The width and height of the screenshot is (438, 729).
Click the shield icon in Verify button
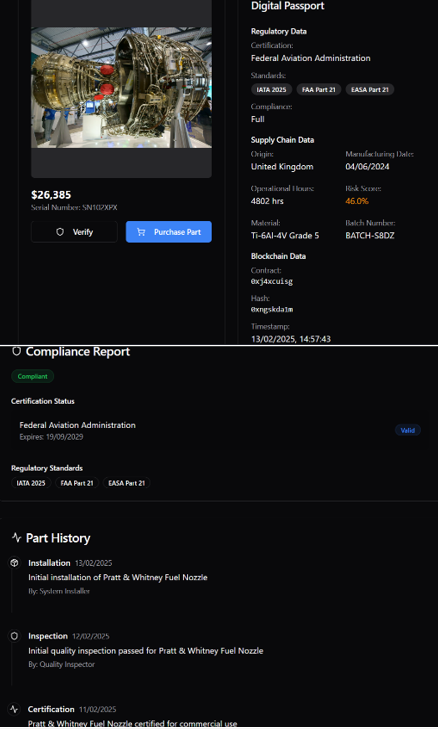pos(60,232)
